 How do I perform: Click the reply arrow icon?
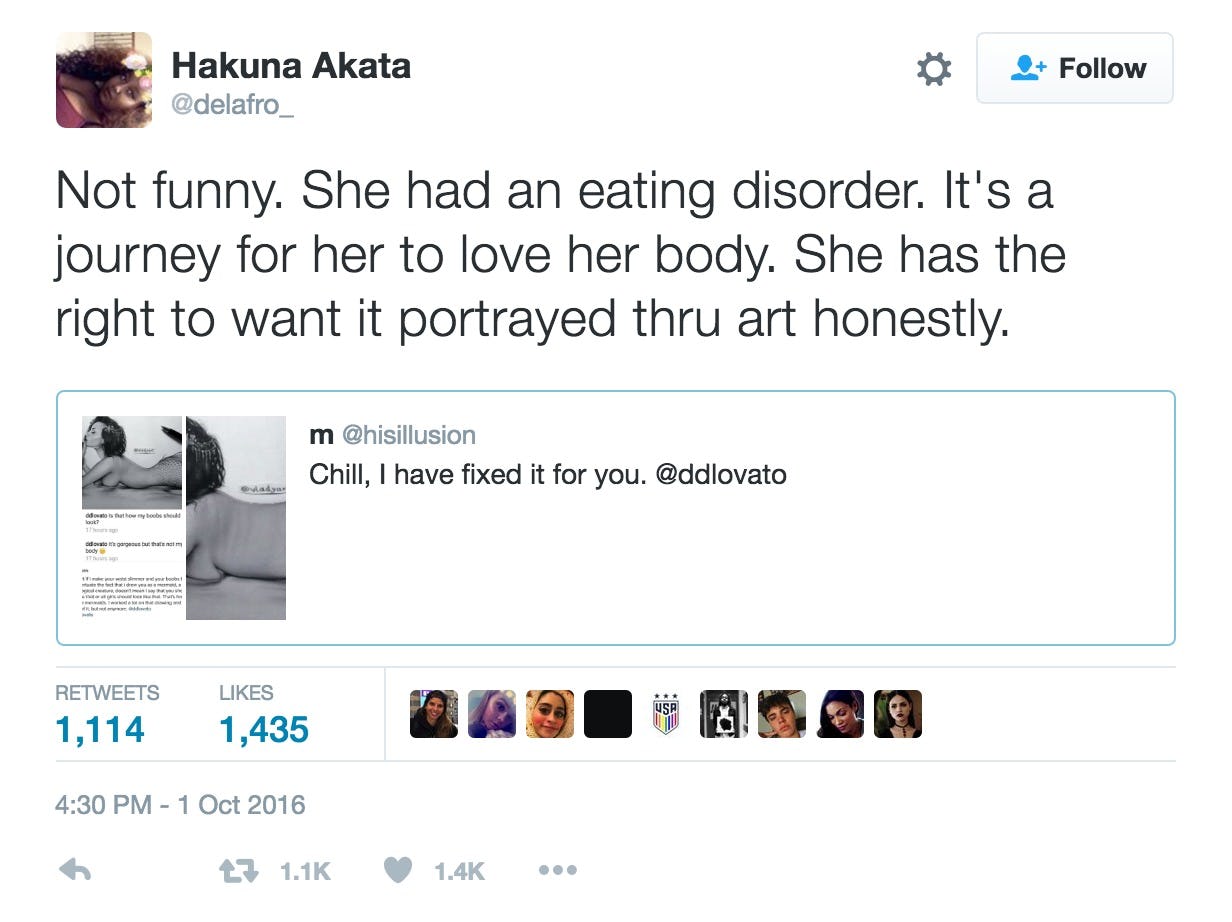point(76,870)
